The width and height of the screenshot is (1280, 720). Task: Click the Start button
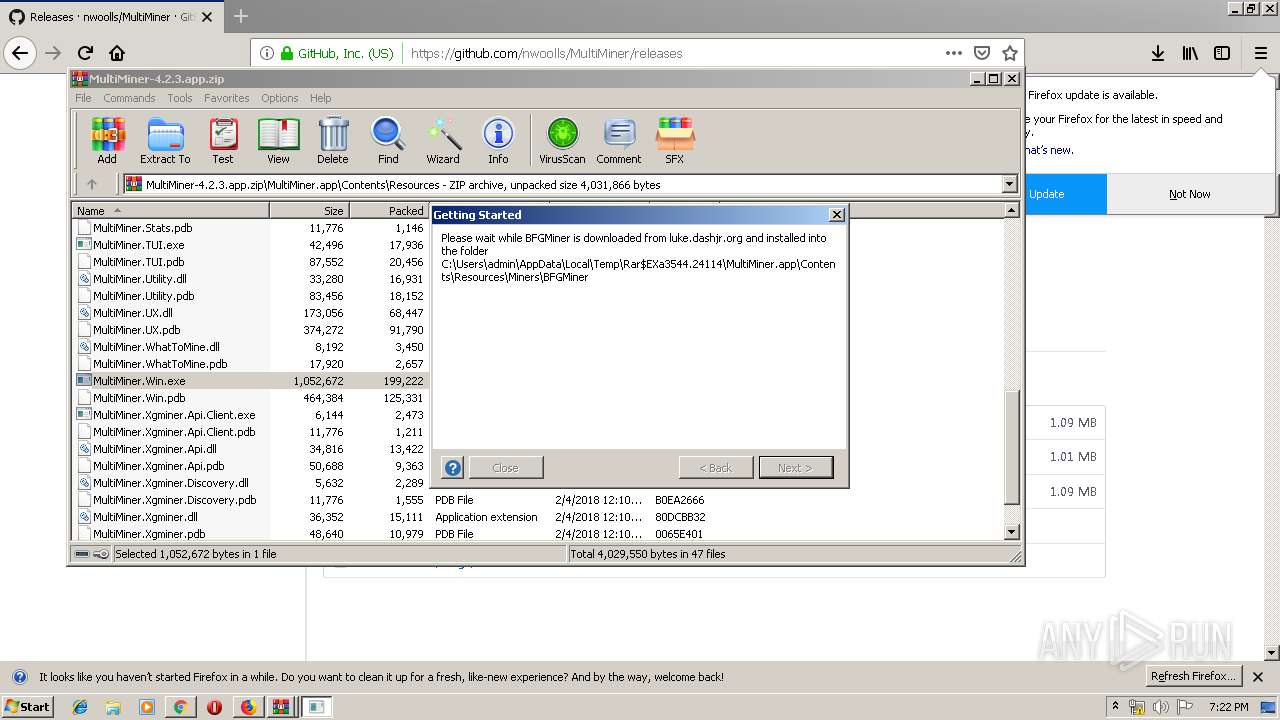(28, 707)
